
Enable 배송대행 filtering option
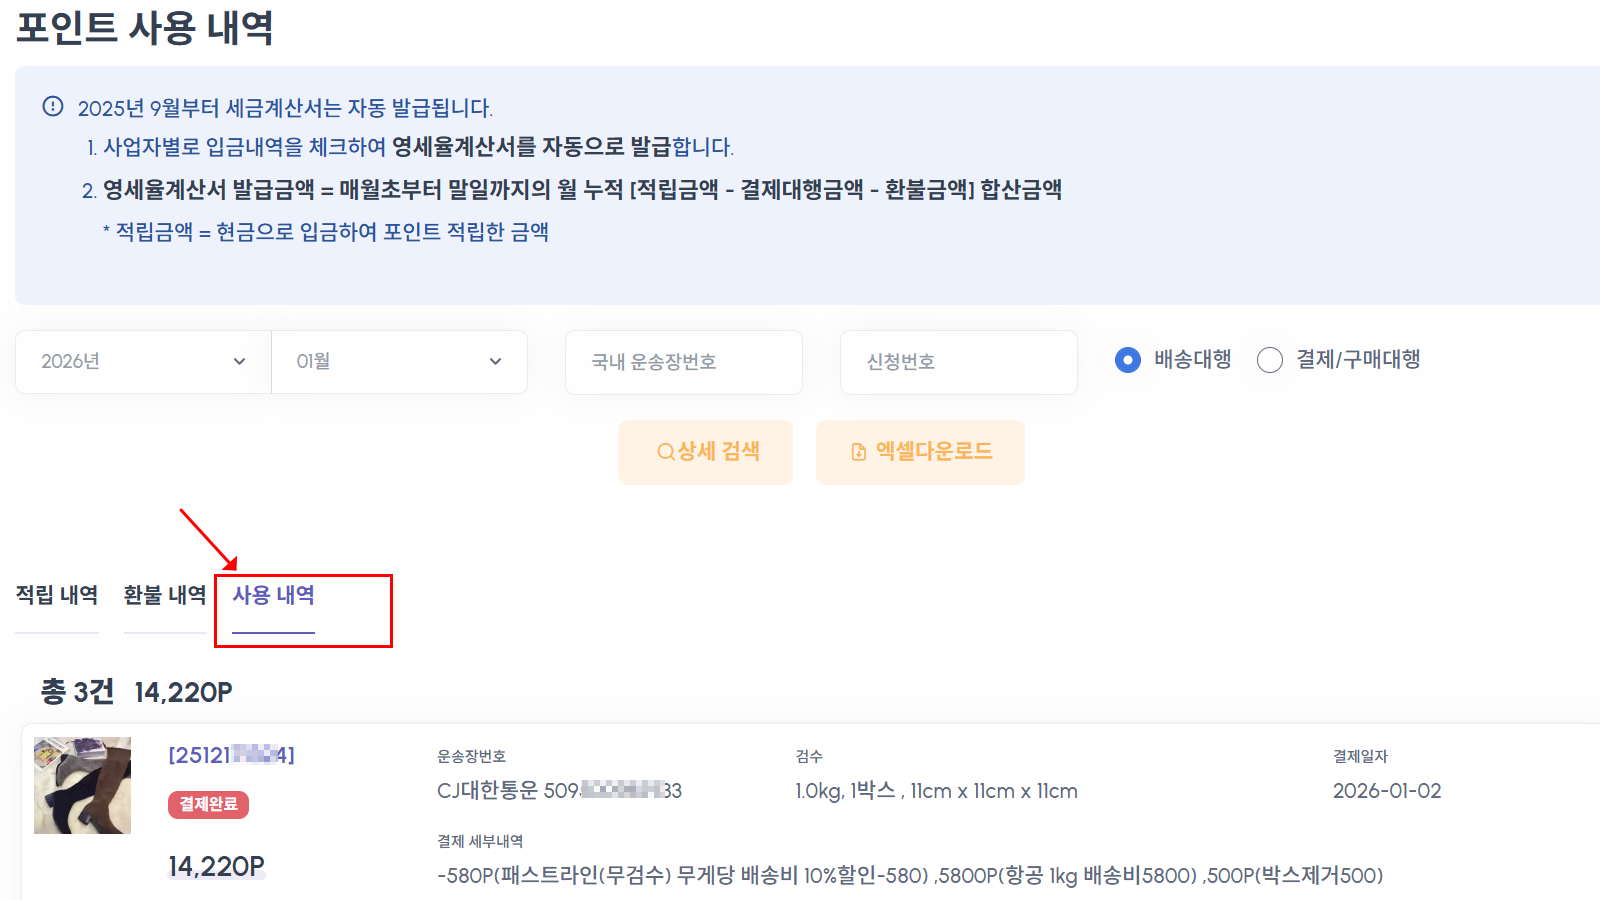pyautogui.click(x=1130, y=360)
